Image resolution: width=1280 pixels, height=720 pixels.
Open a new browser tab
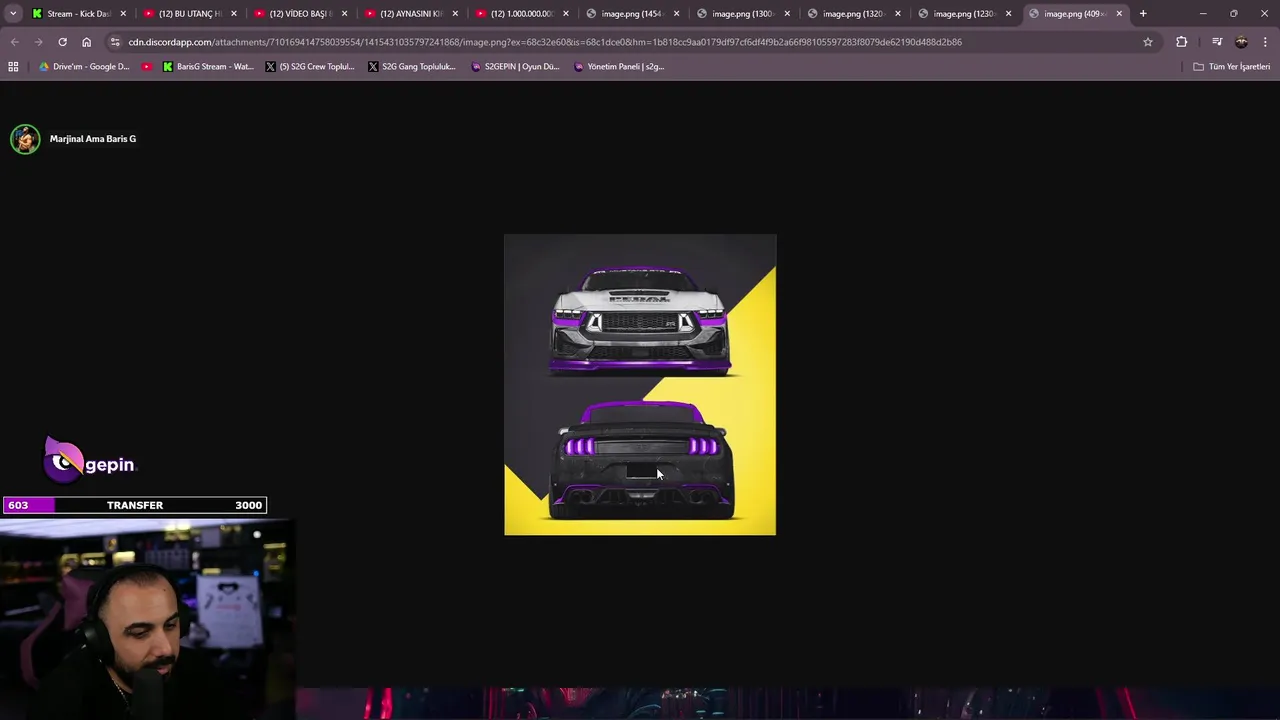(x=1143, y=14)
